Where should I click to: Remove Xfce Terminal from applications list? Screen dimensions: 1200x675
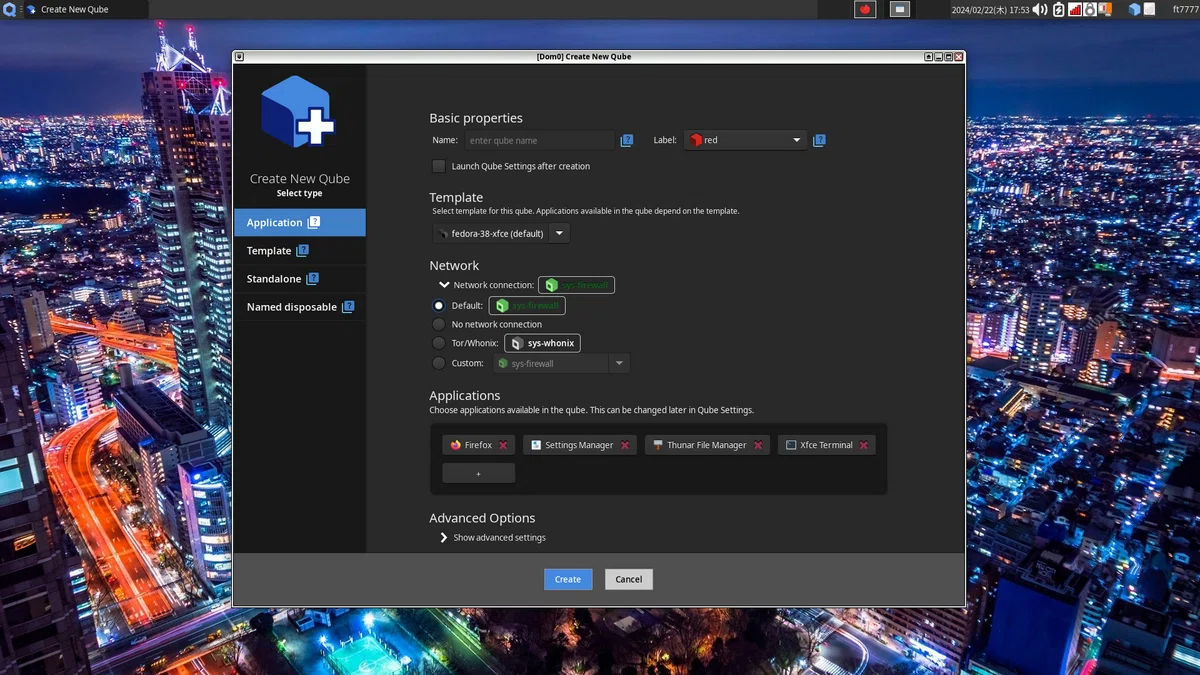(x=864, y=445)
